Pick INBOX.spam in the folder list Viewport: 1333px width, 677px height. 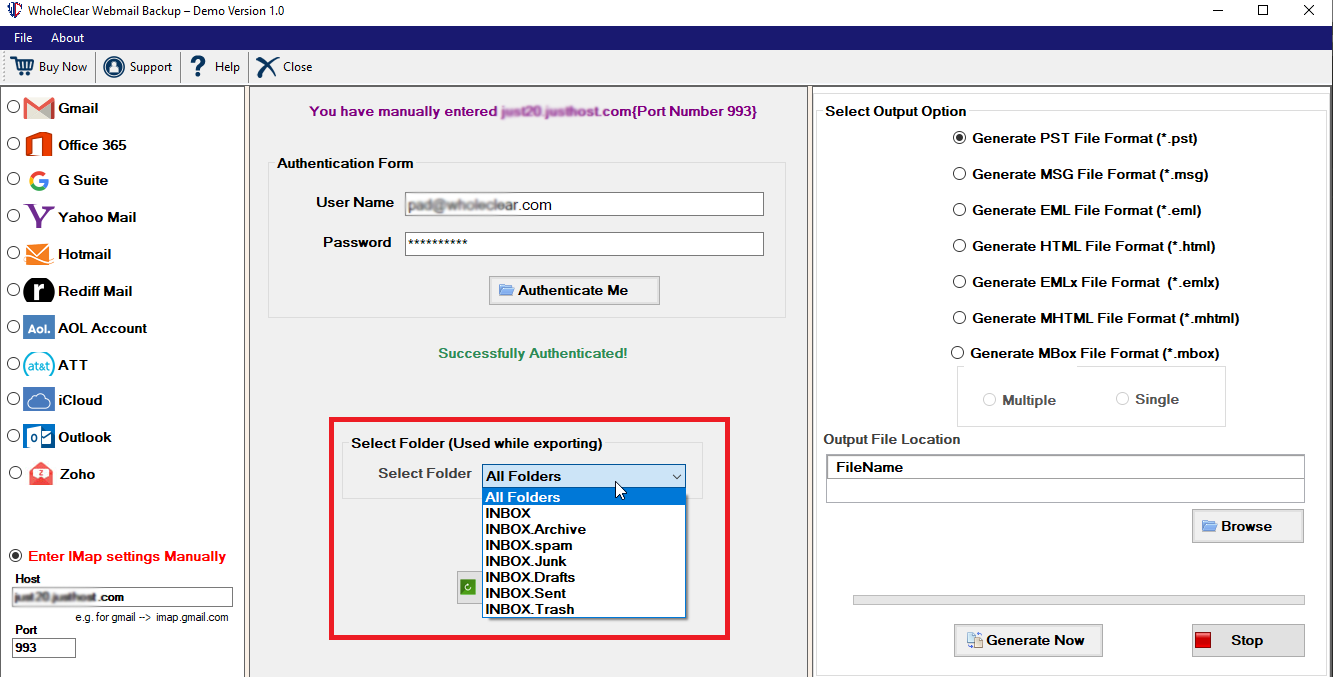click(584, 545)
